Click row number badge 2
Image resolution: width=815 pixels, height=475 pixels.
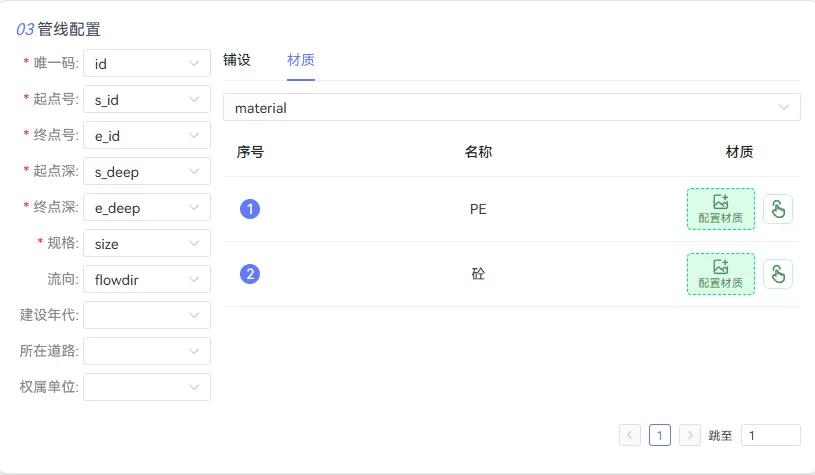[x=250, y=274]
